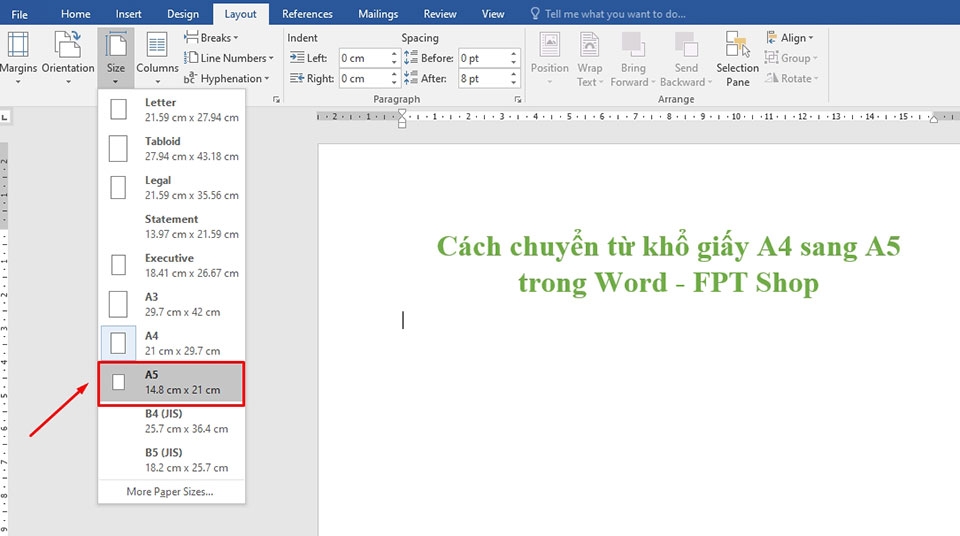Switch to the Insert tab
This screenshot has height=536, width=960.
(129, 13)
